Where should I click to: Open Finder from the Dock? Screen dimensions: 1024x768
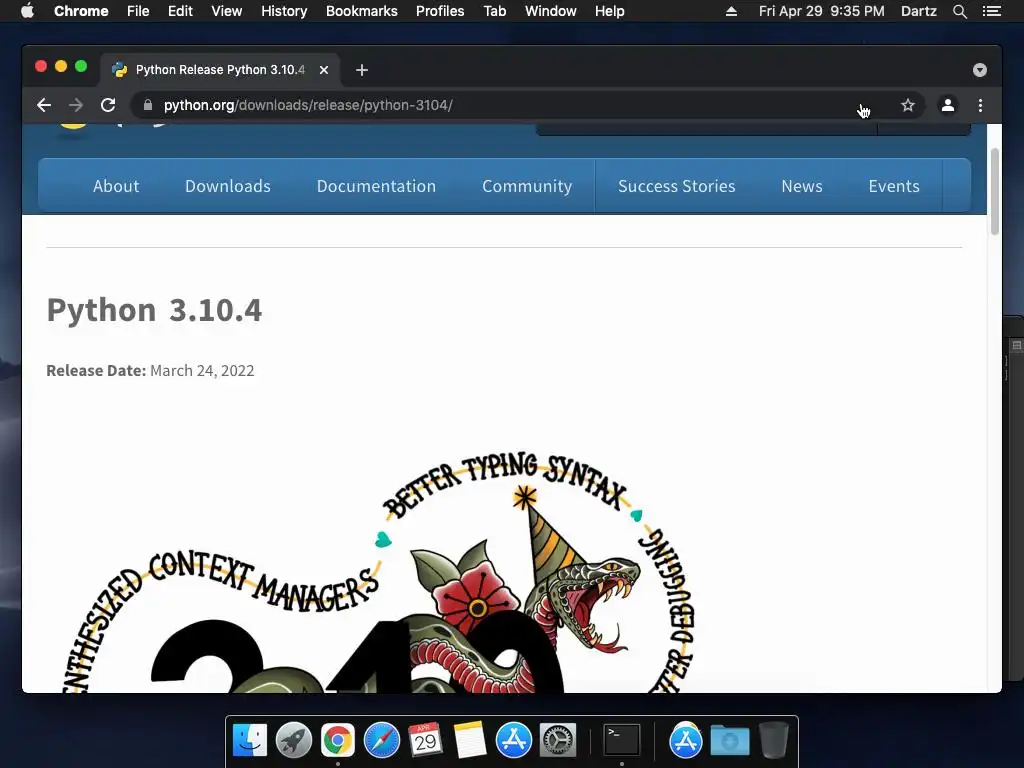(249, 740)
